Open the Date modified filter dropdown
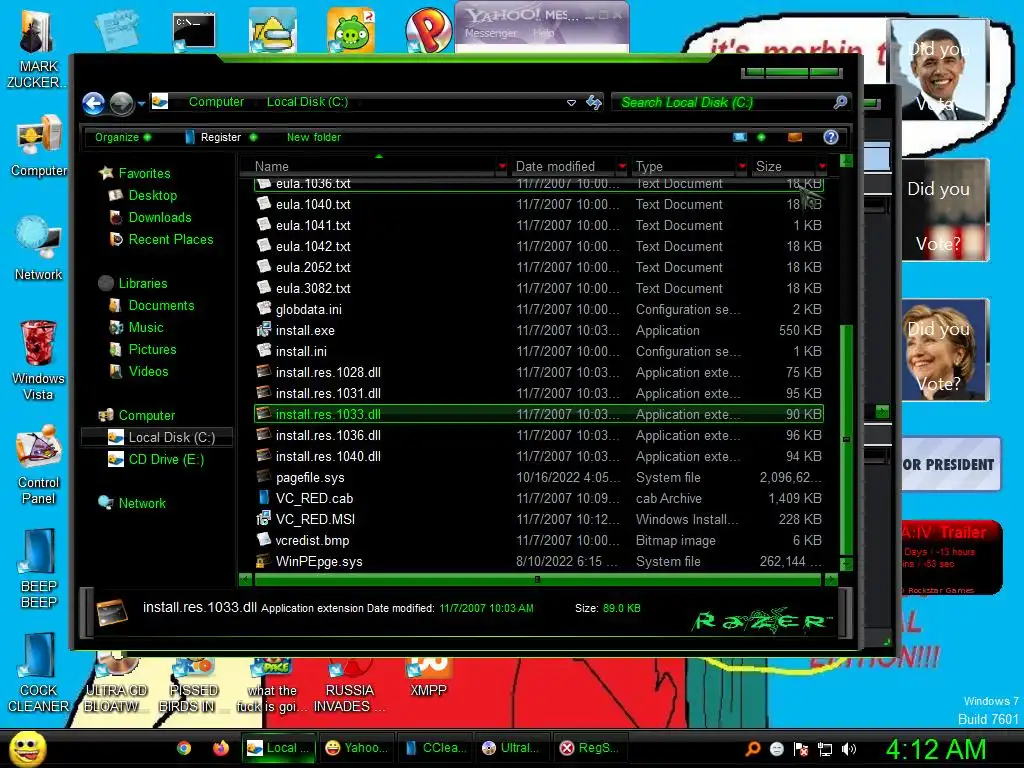 (622, 167)
